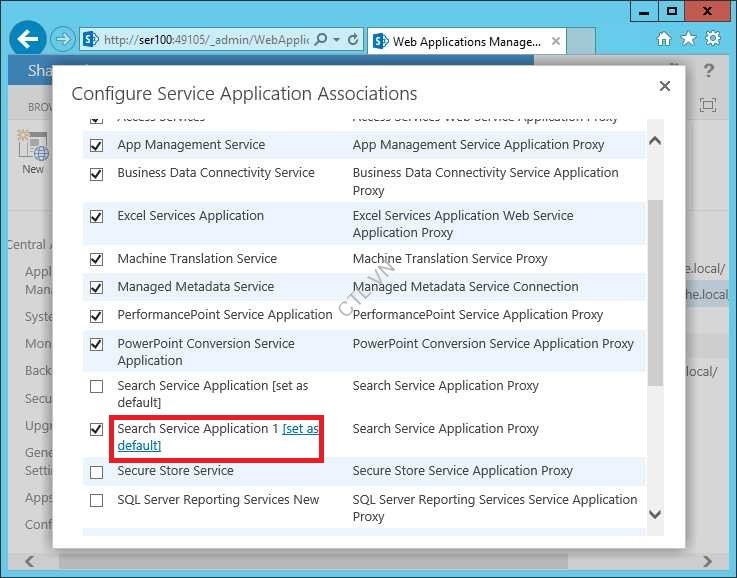Open favorites star icon
The height and width of the screenshot is (578, 737).
coord(688,39)
